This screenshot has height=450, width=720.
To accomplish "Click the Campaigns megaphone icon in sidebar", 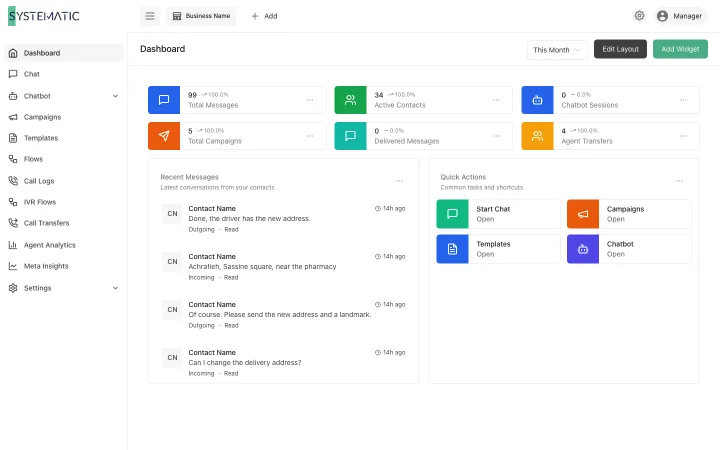I will (13, 117).
